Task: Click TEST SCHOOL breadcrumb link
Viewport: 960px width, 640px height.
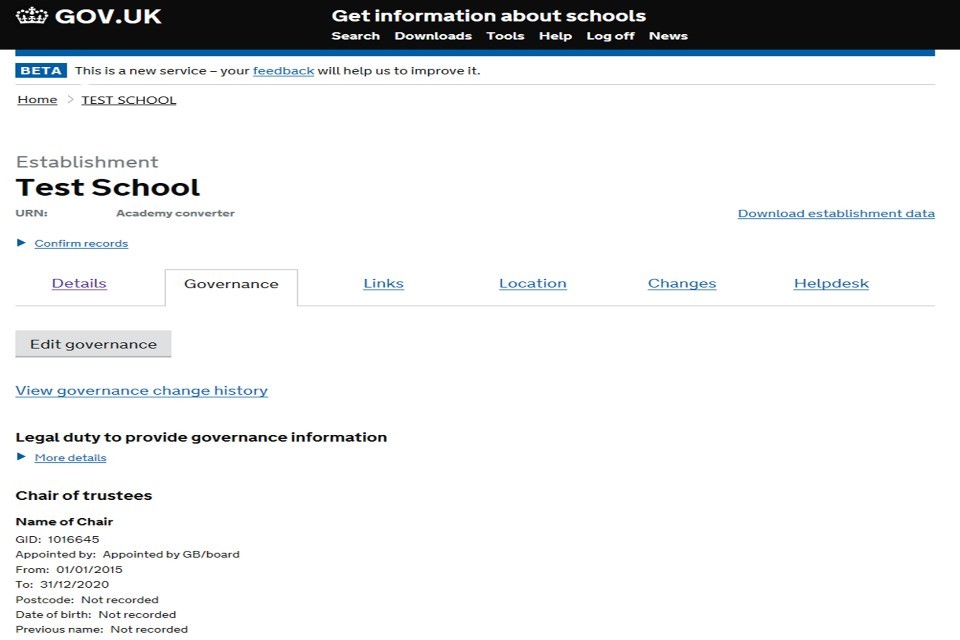Action: coord(128,100)
